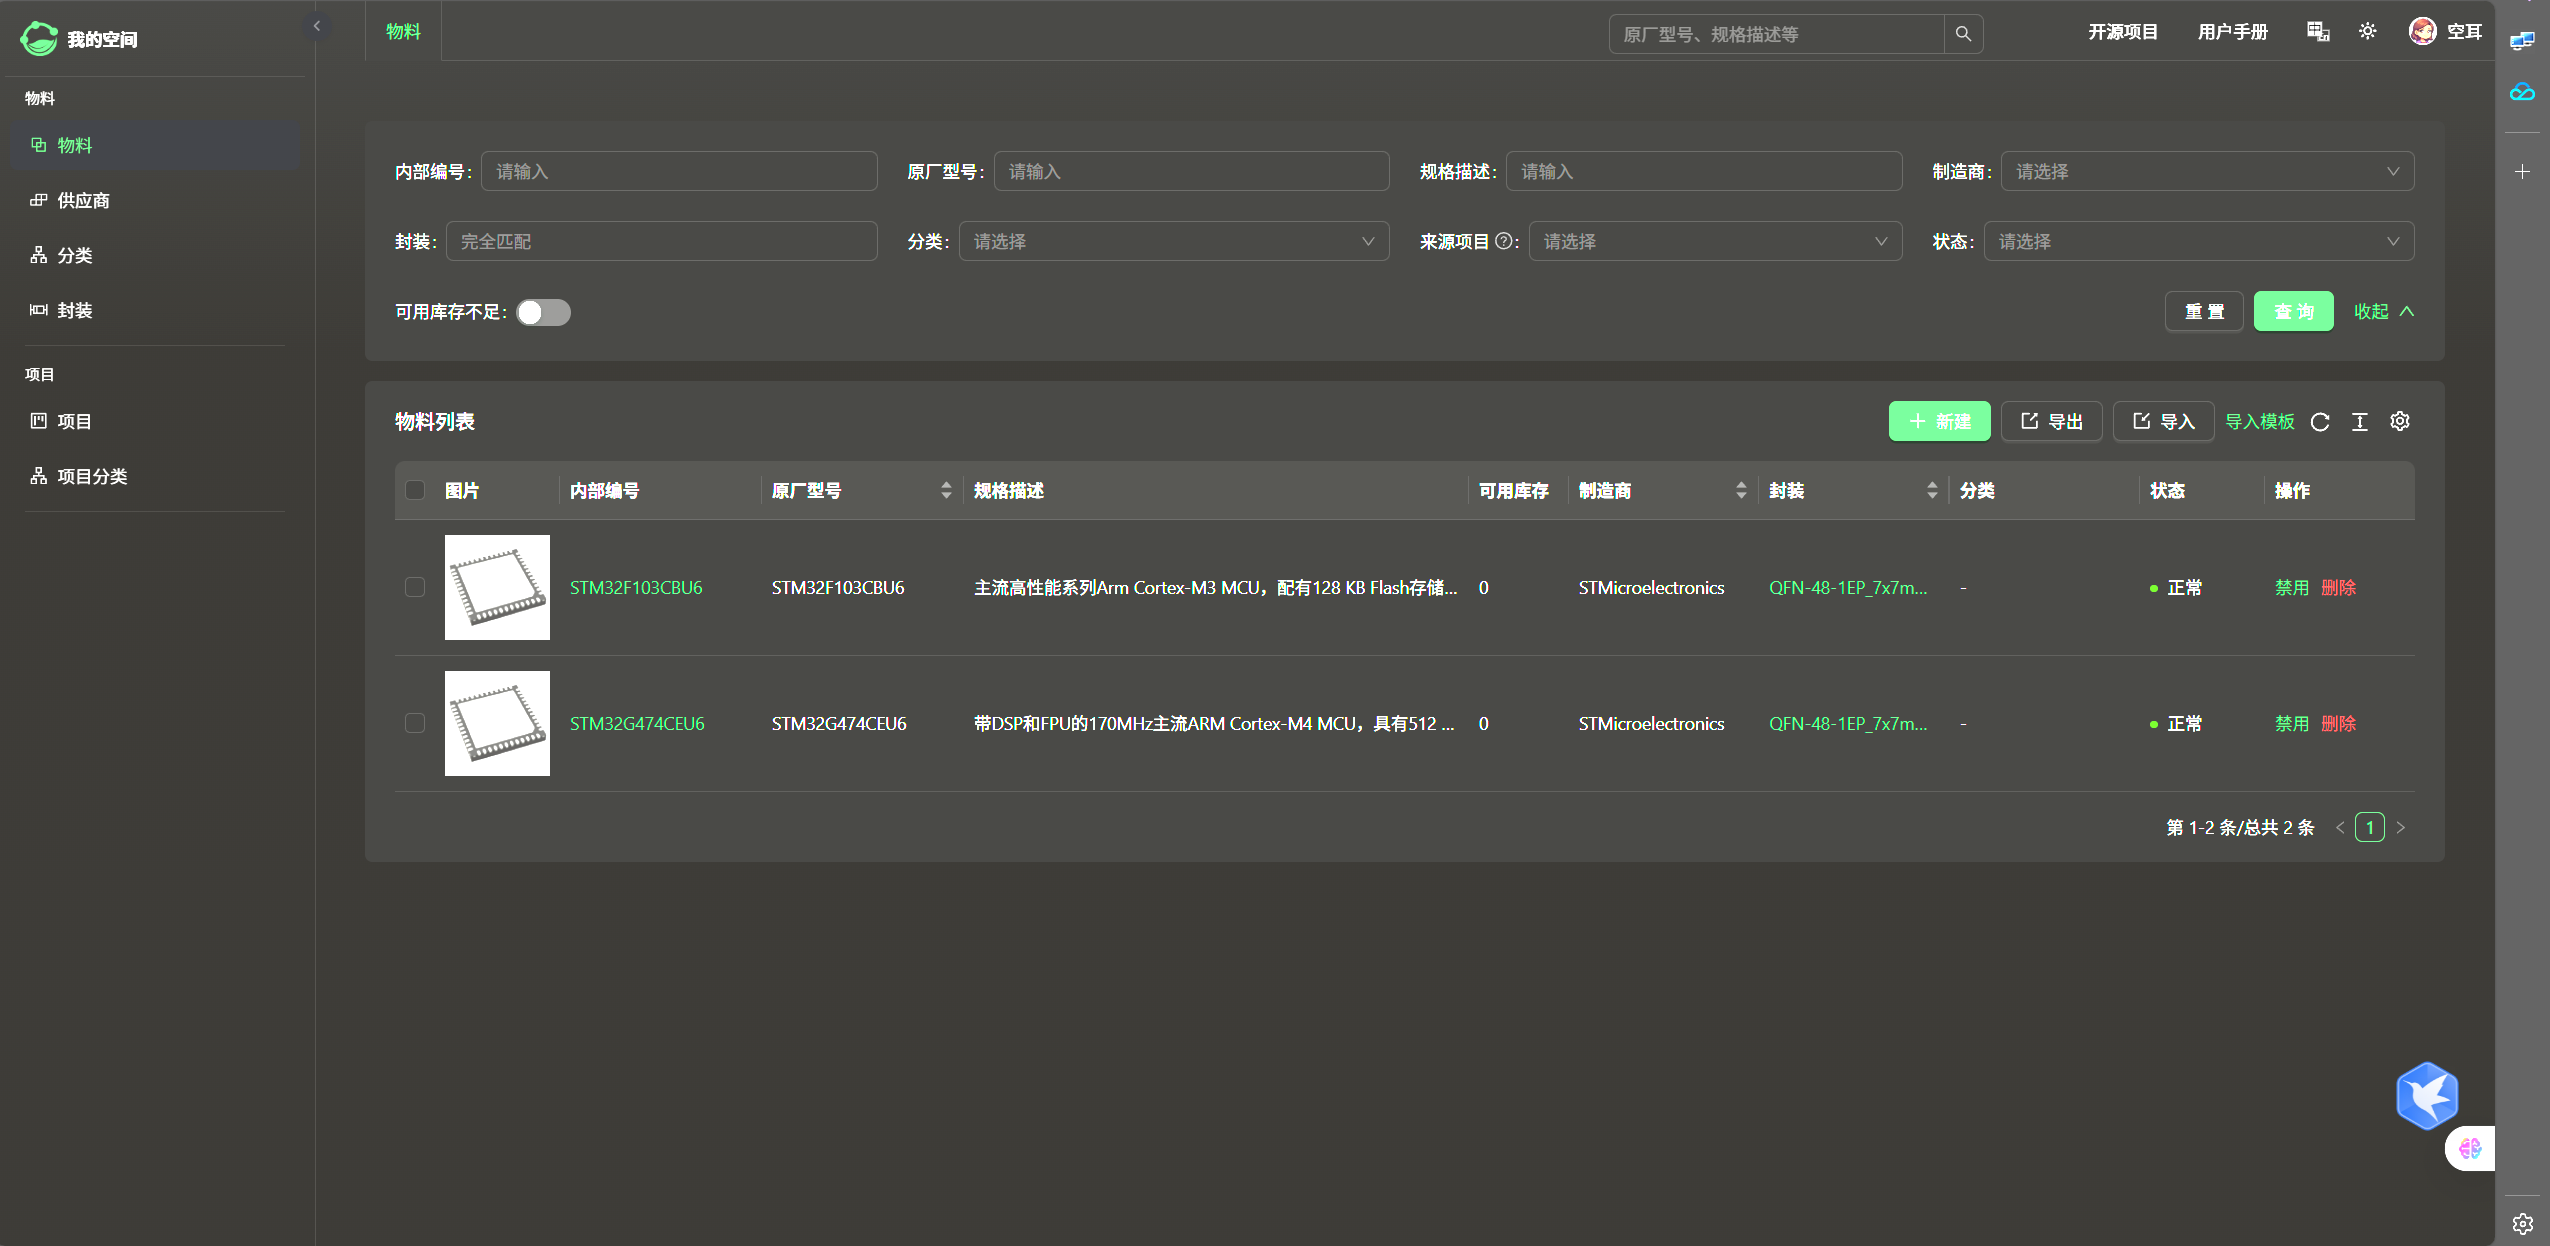Viewport: 2550px width, 1246px height.
Task: Open 项目分类 in the sidebar
Action: 155,476
